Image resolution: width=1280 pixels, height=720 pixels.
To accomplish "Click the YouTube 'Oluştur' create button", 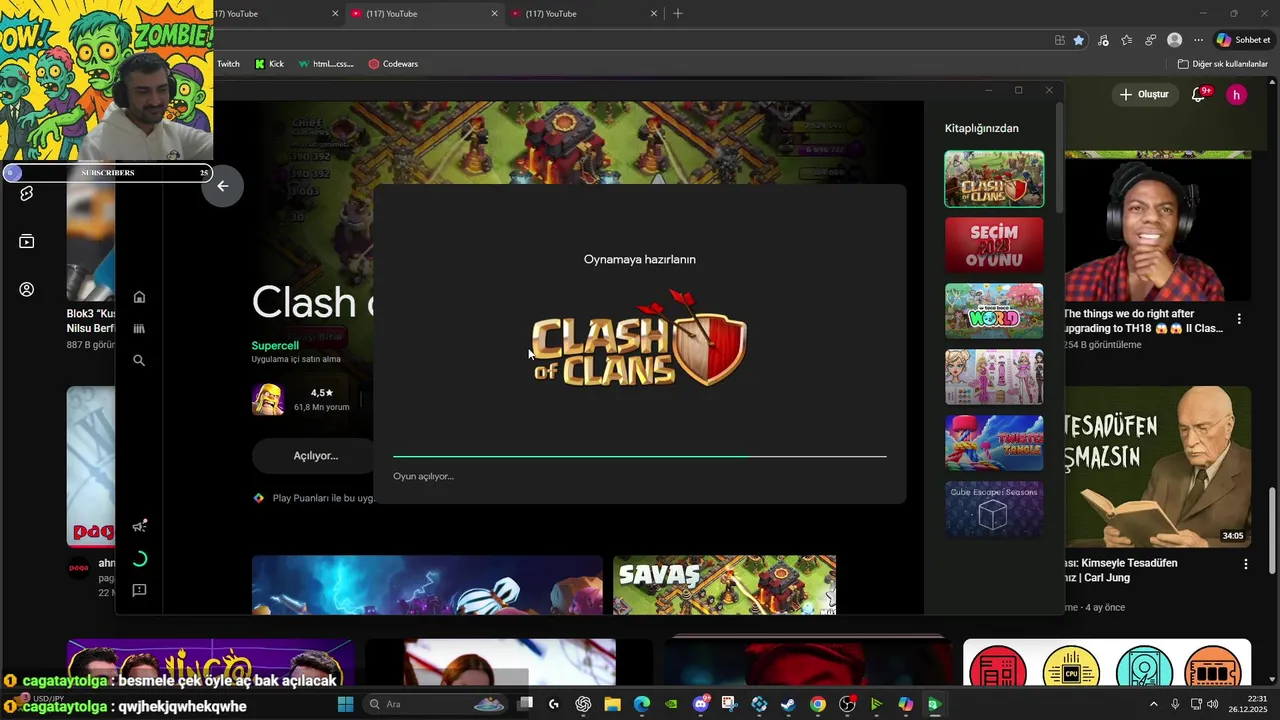I will coord(1144,94).
